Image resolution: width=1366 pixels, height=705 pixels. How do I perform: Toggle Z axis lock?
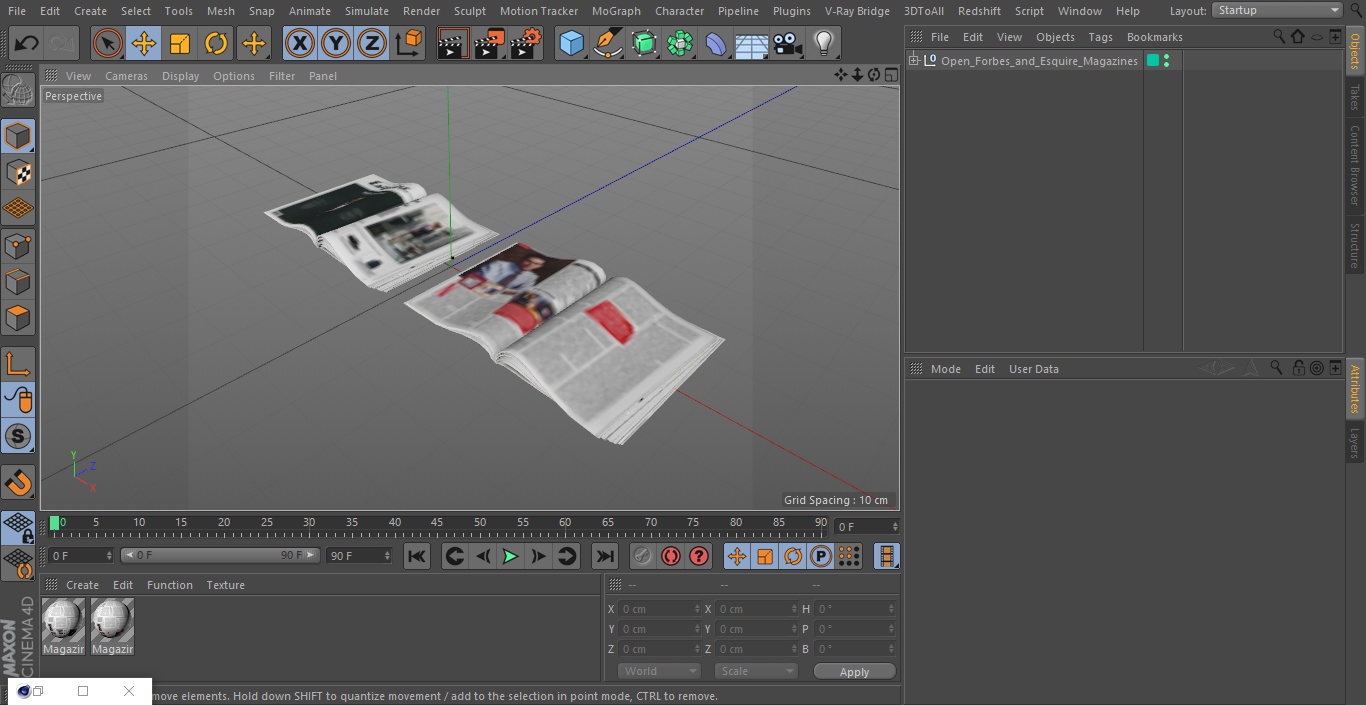372,43
